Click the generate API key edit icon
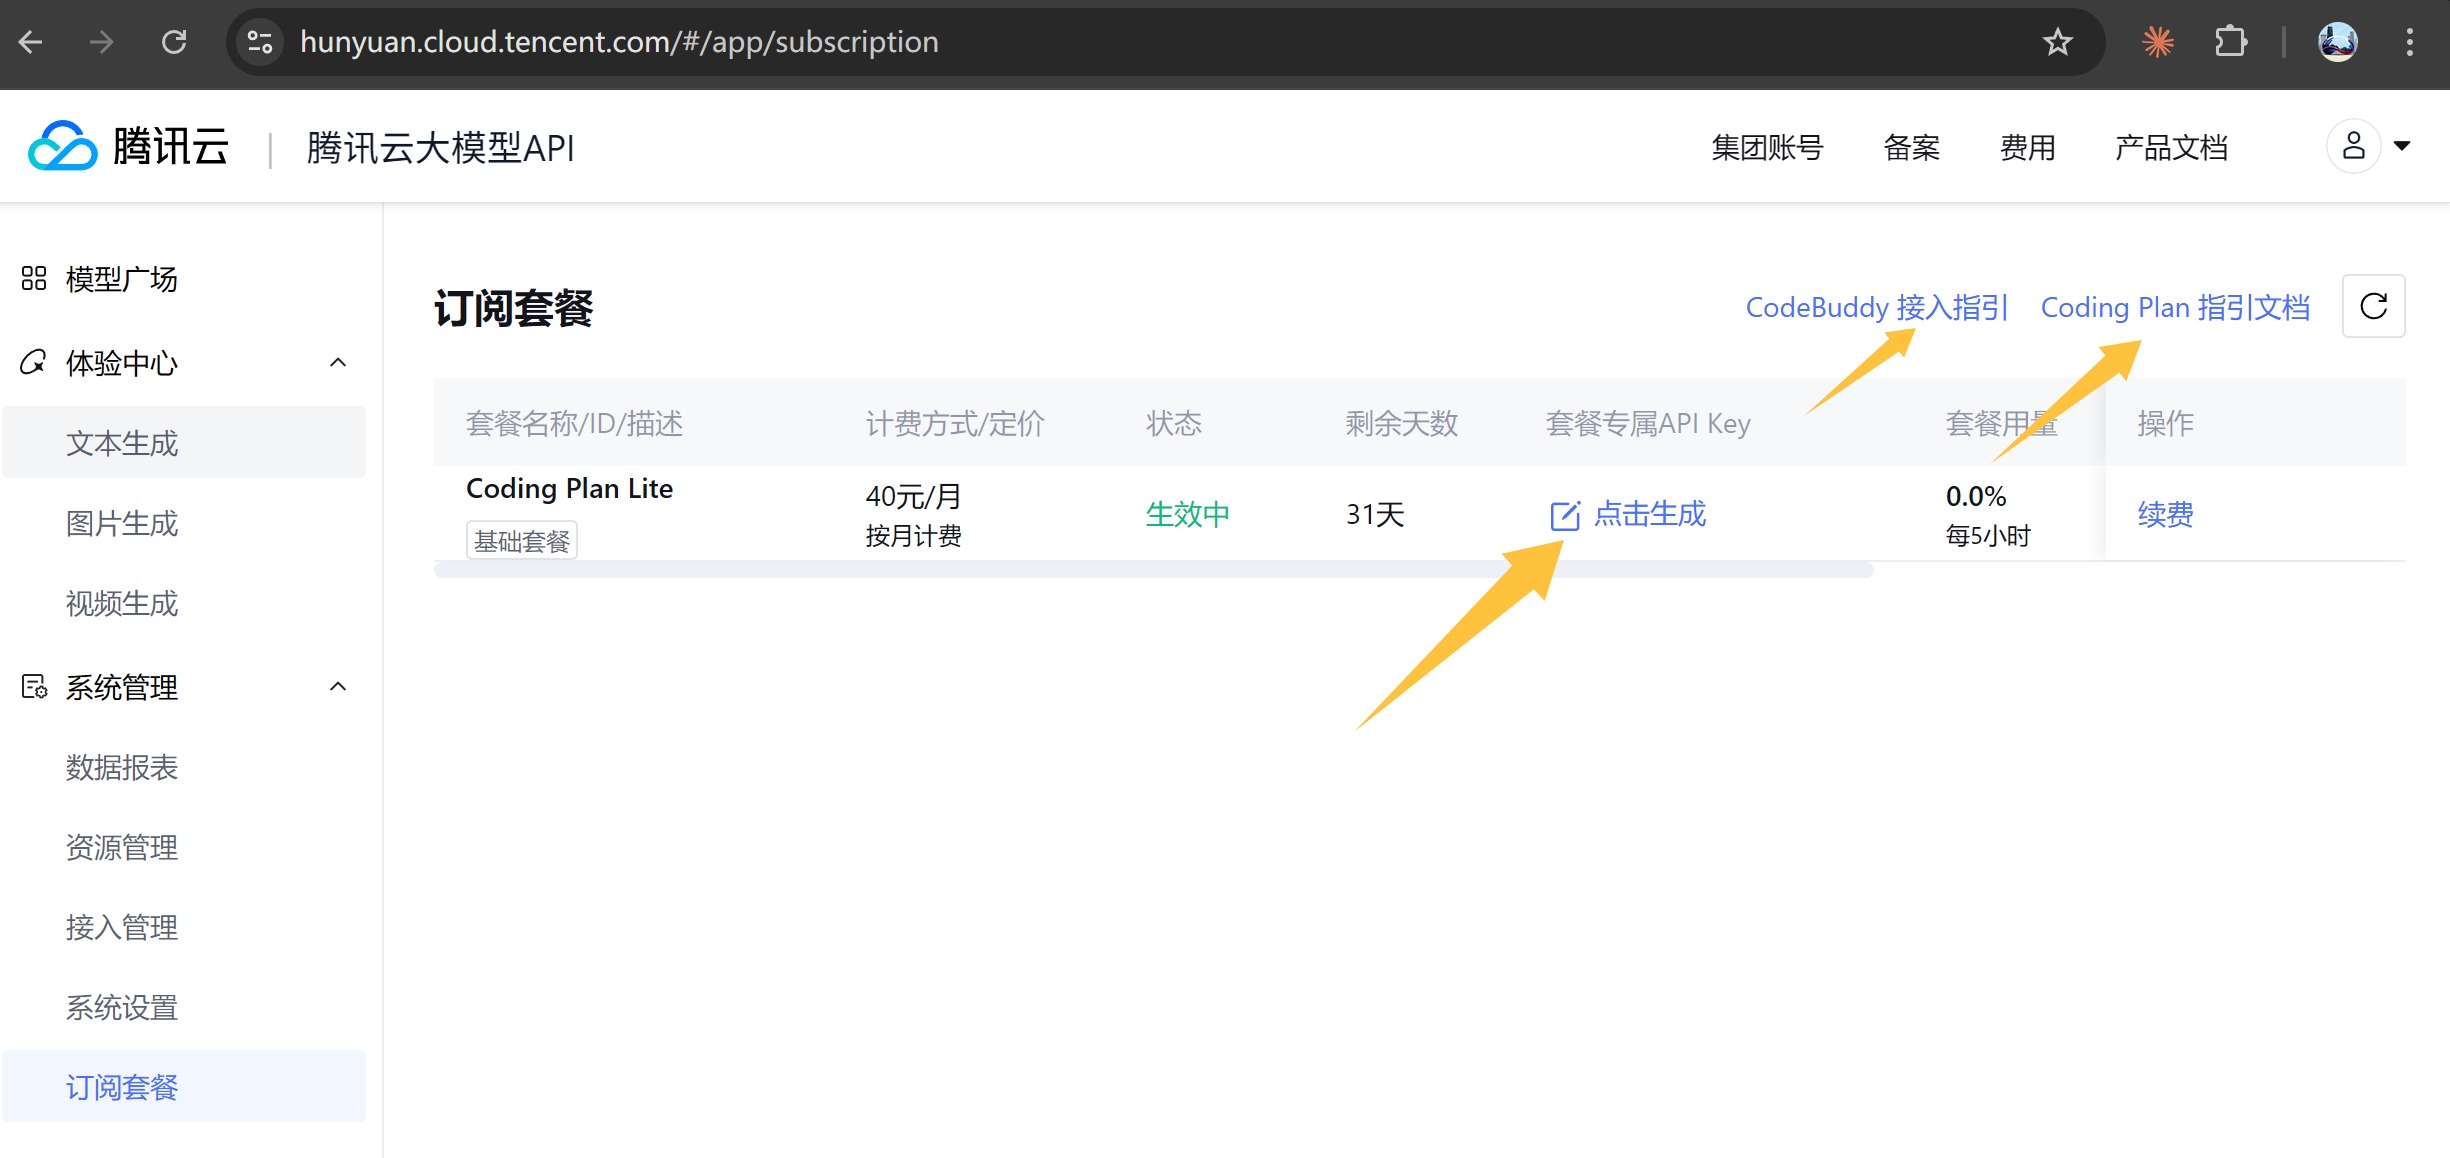Image resolution: width=2450 pixels, height=1158 pixels. pos(1564,515)
